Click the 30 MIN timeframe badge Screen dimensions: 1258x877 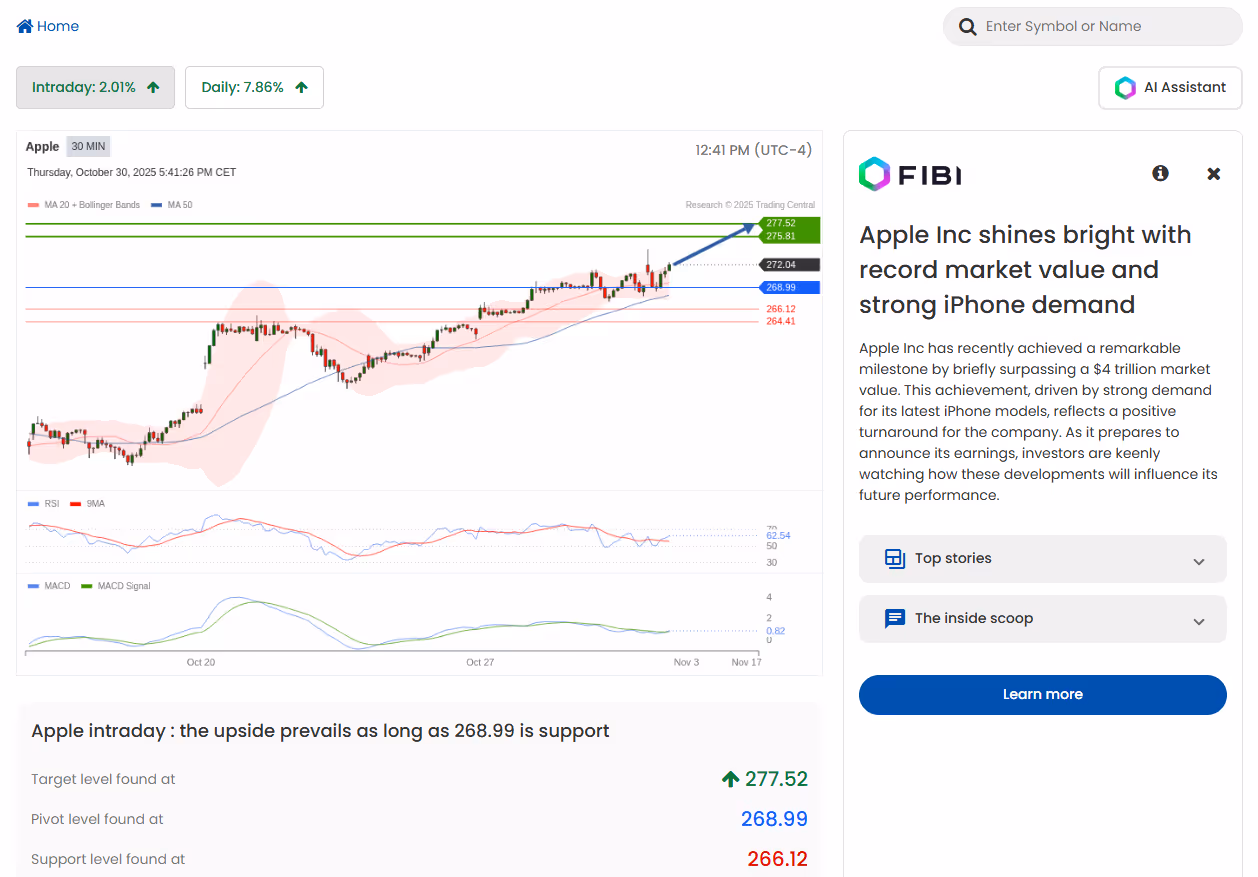88,147
